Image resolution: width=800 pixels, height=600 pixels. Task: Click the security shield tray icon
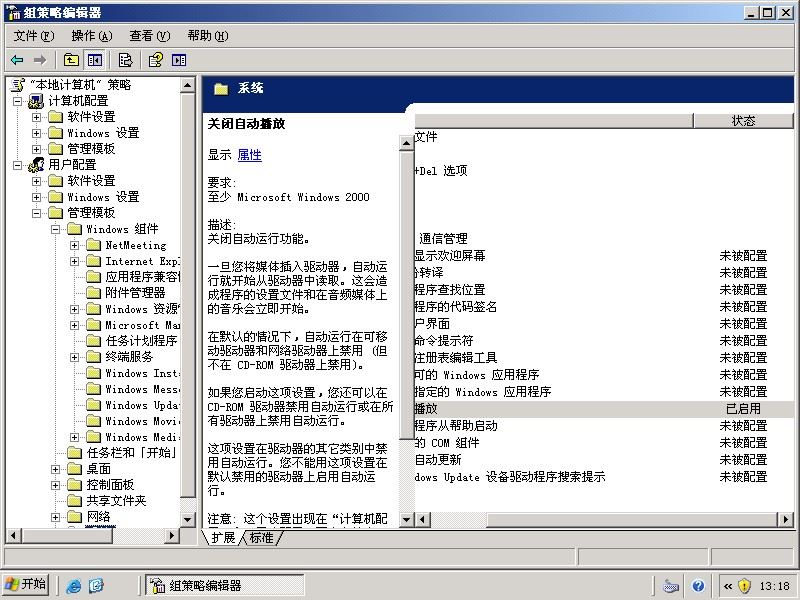(x=744, y=586)
